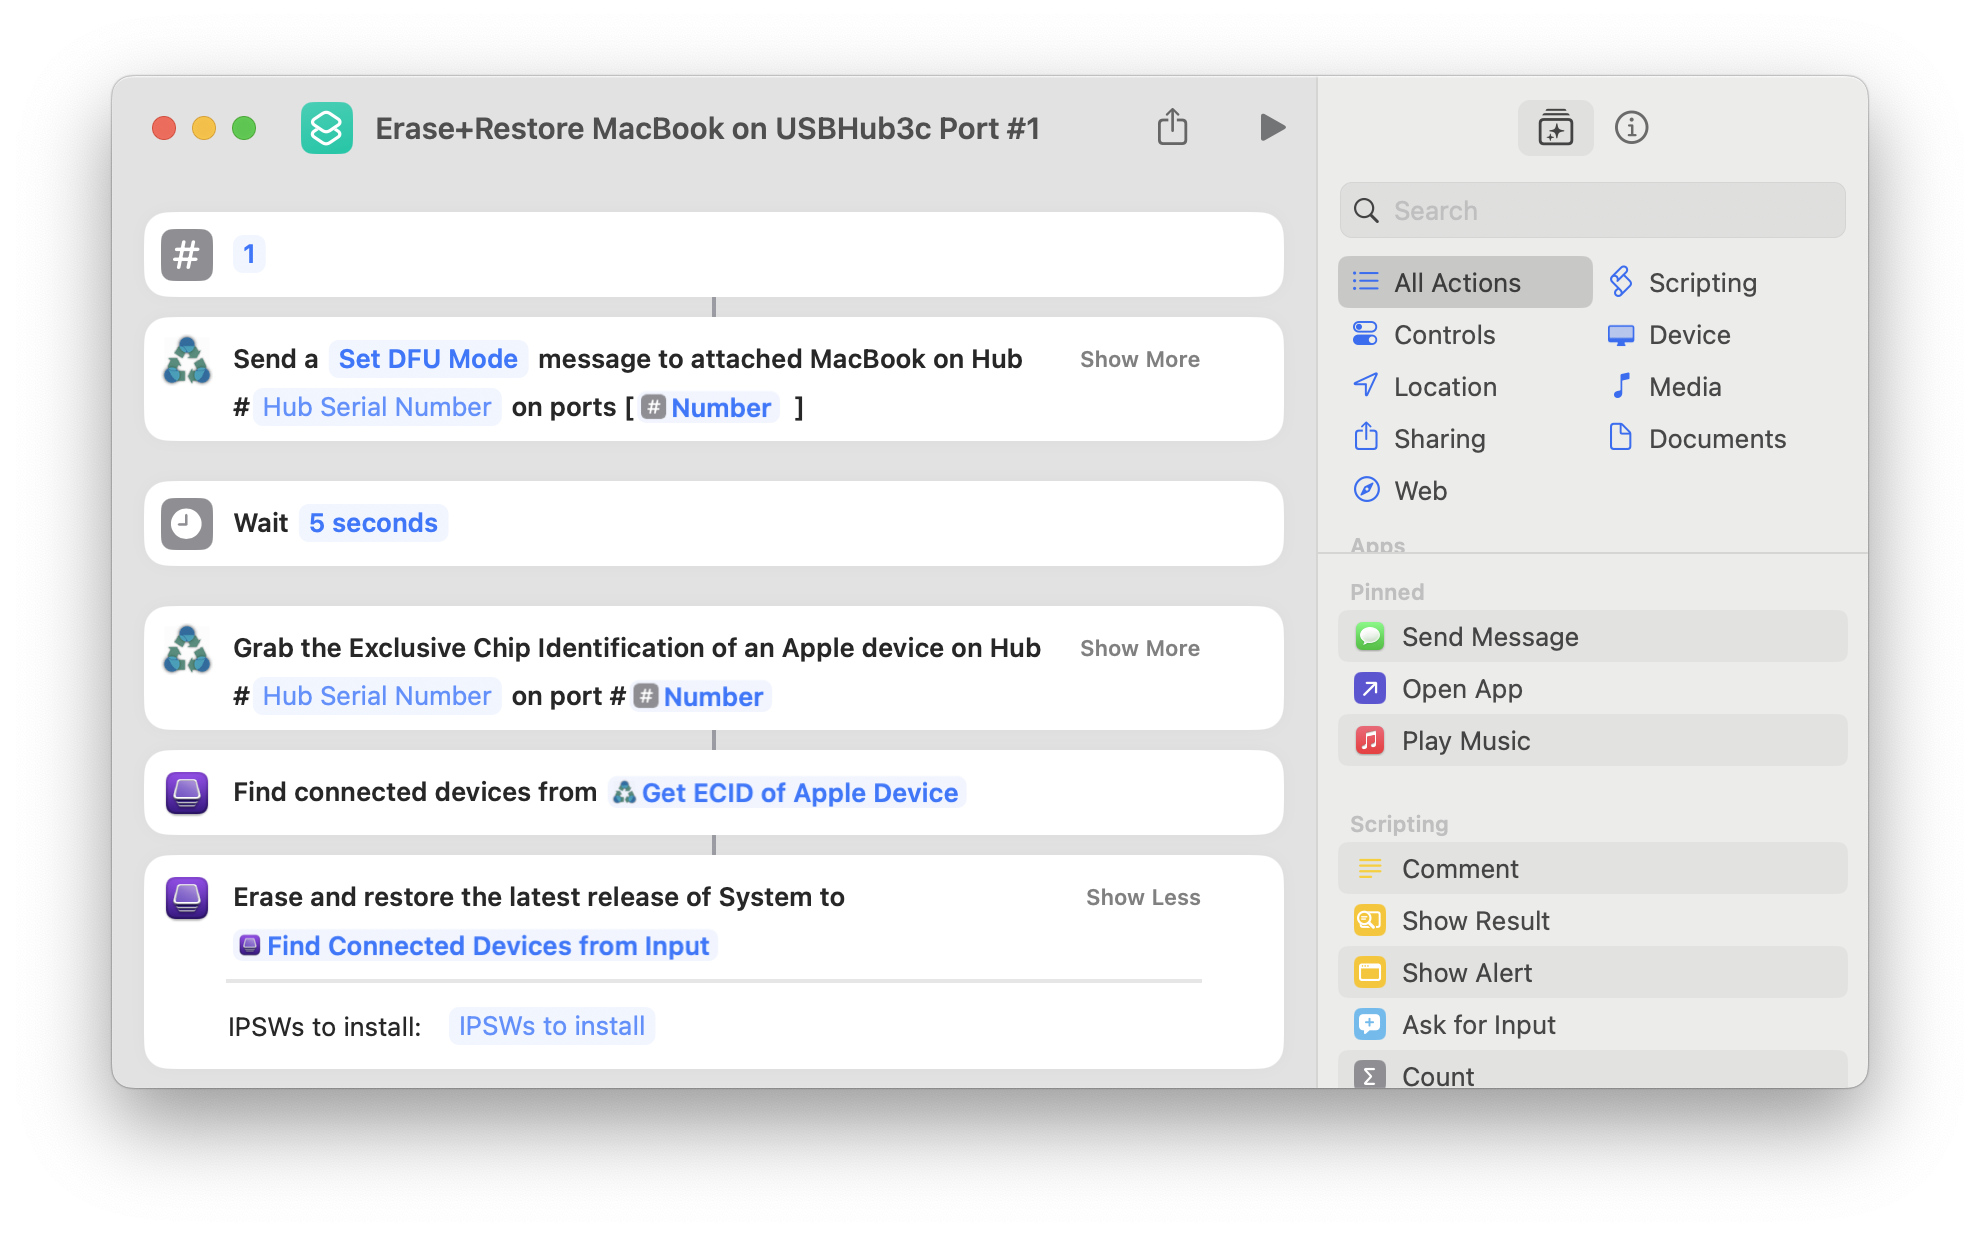1980x1236 pixels.
Task: Click the Controls category icon
Action: [1365, 333]
